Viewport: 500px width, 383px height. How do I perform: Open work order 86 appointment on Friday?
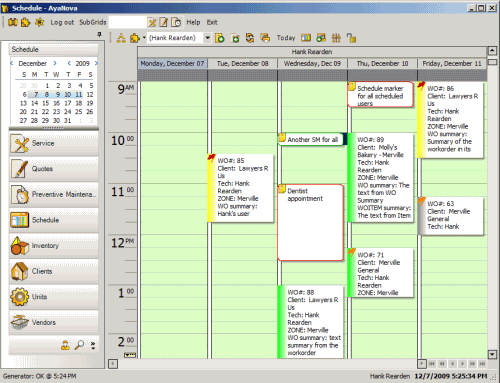(451, 120)
